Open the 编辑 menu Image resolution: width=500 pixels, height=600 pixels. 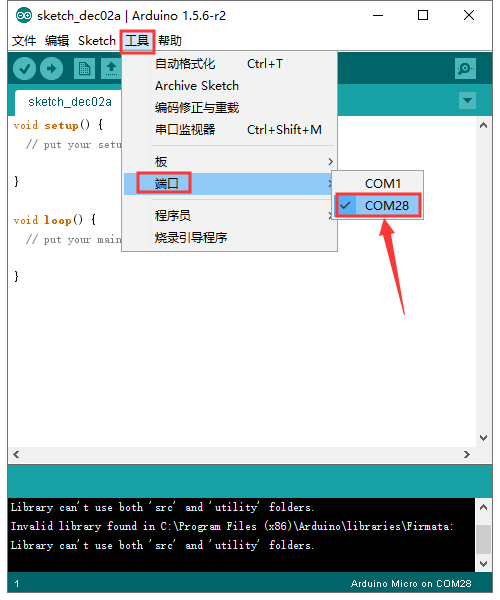tap(57, 41)
